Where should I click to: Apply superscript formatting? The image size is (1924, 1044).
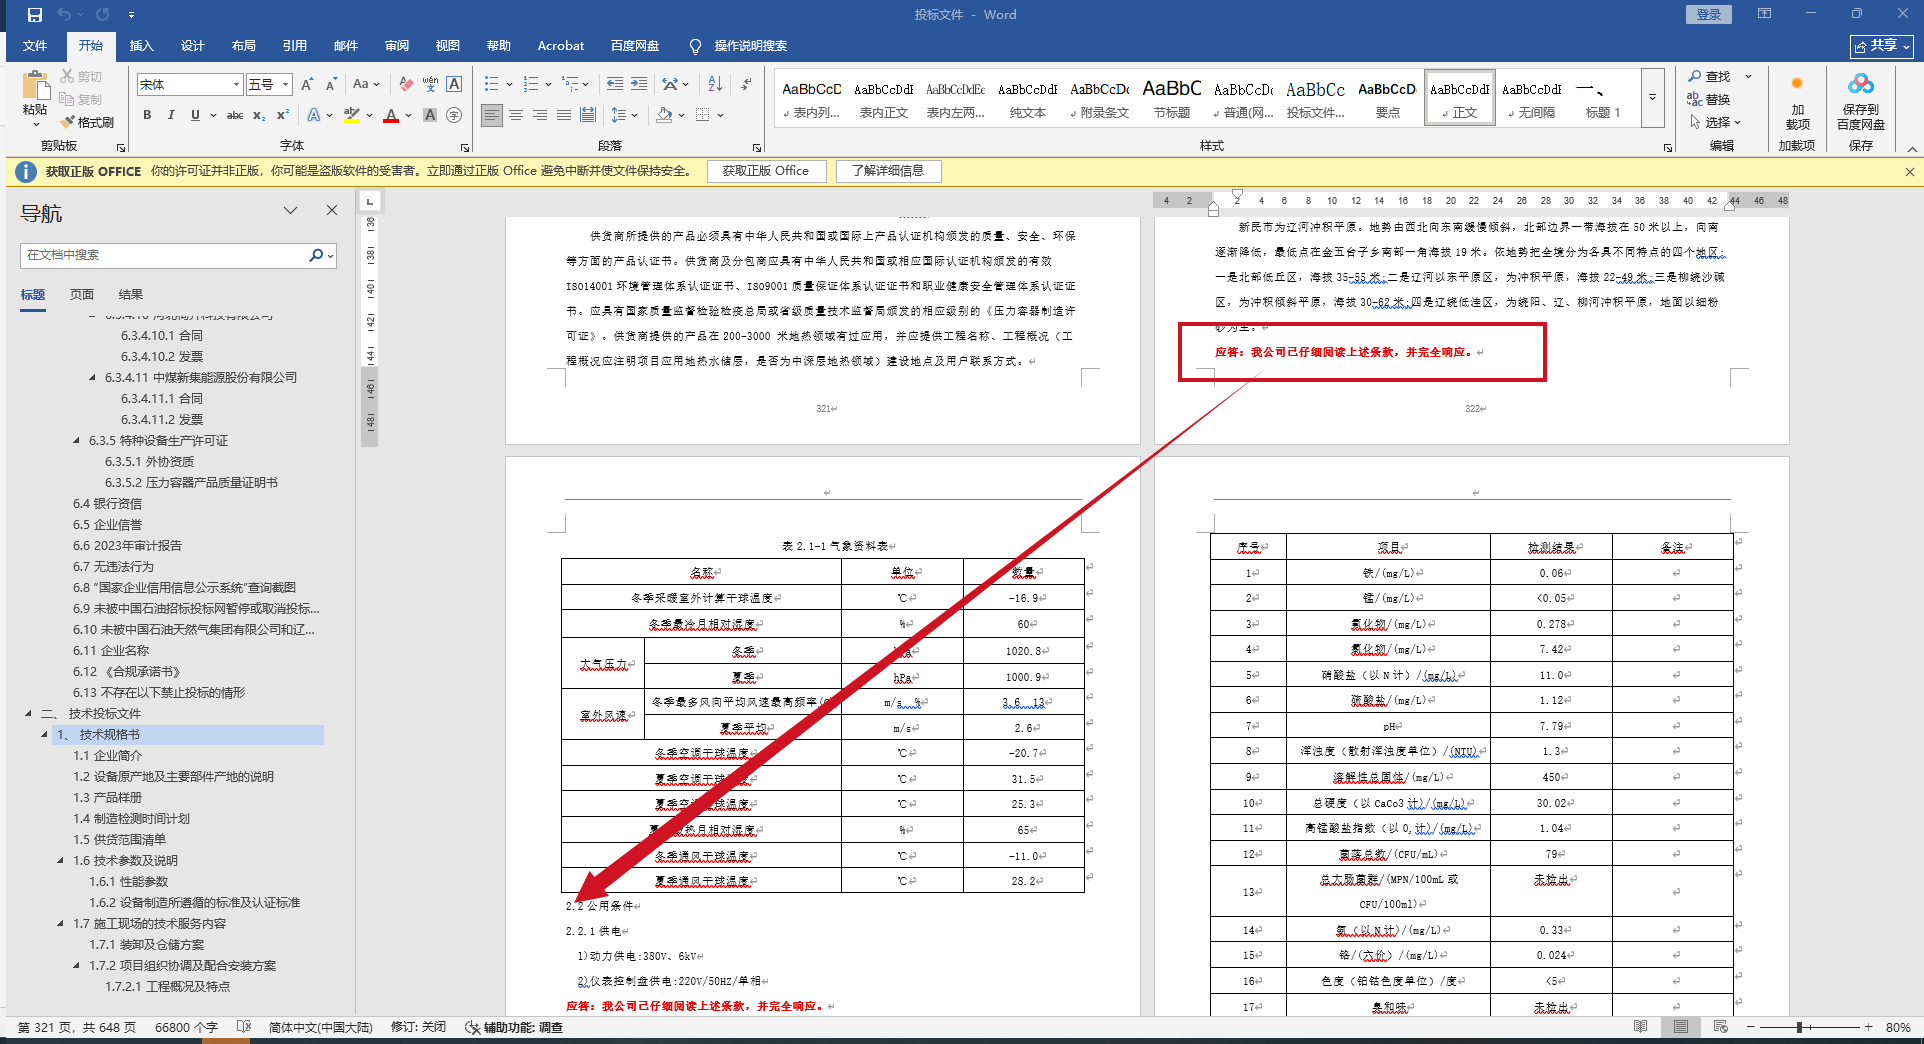pyautogui.click(x=283, y=115)
